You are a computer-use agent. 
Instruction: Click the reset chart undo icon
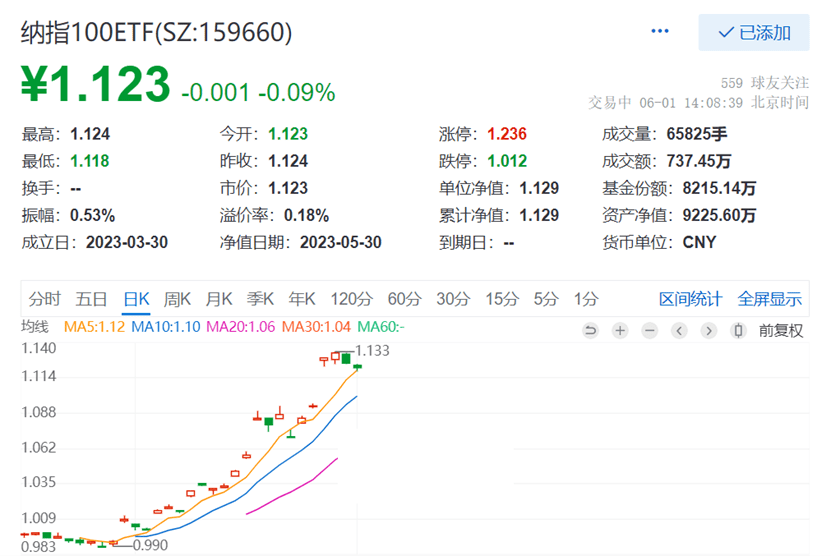(590, 331)
